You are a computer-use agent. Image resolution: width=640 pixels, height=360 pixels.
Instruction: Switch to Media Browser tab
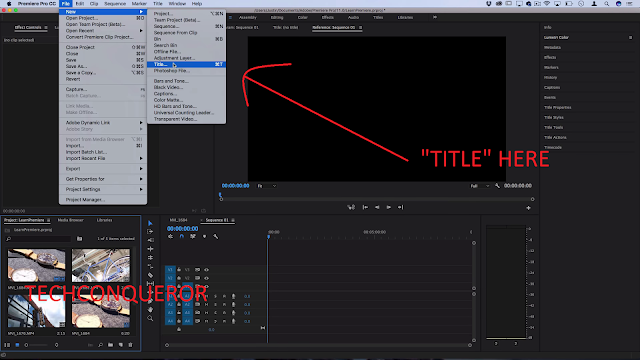click(70, 220)
